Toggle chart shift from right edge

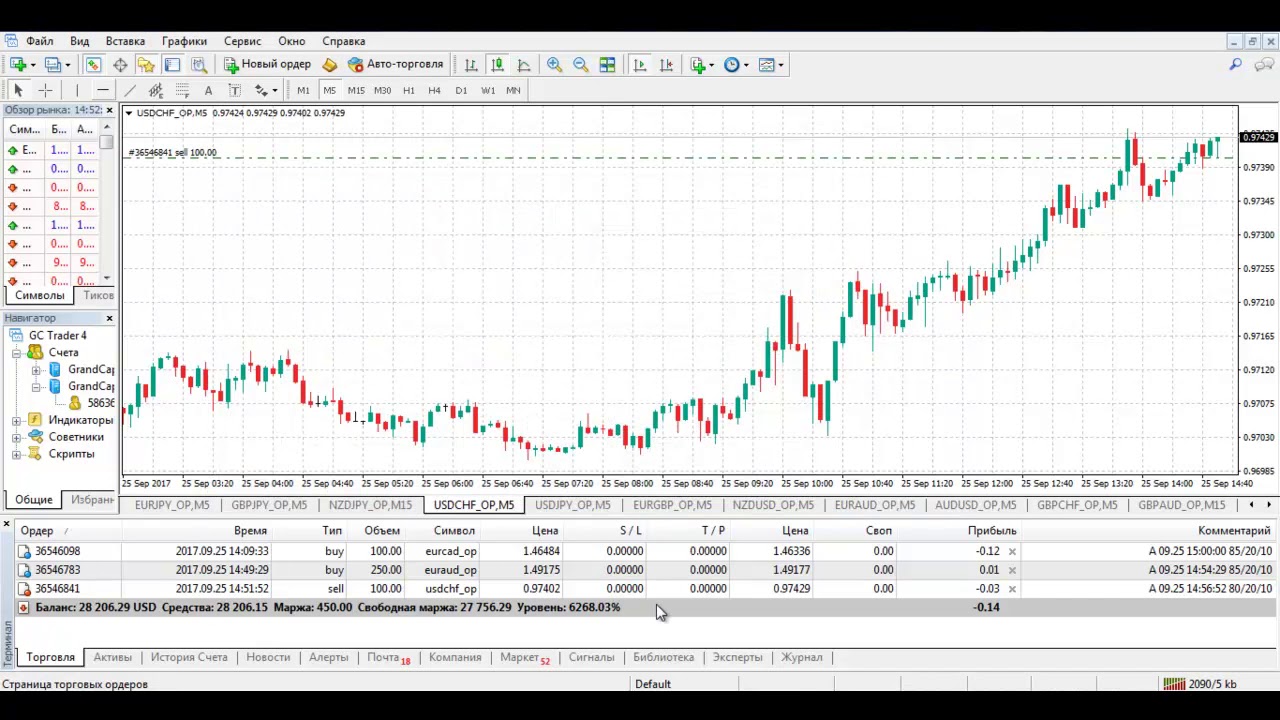pyautogui.click(x=667, y=64)
